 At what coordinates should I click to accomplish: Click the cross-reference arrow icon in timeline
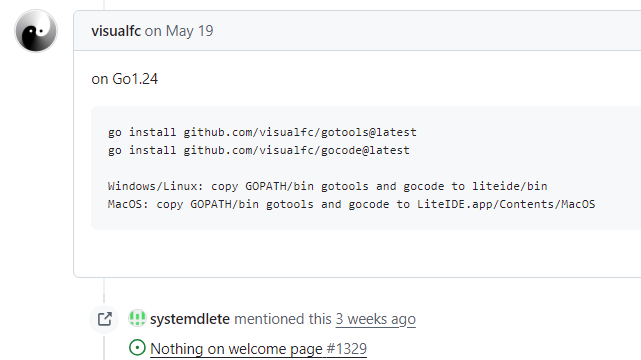click(x=105, y=319)
